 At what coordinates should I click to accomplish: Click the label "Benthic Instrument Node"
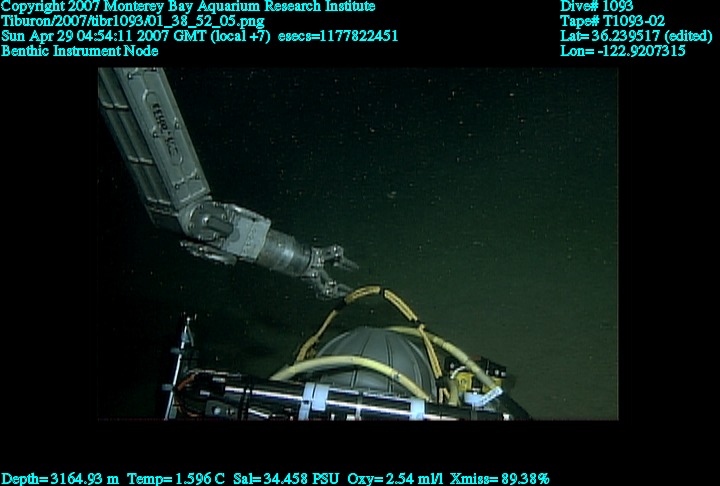point(79,51)
